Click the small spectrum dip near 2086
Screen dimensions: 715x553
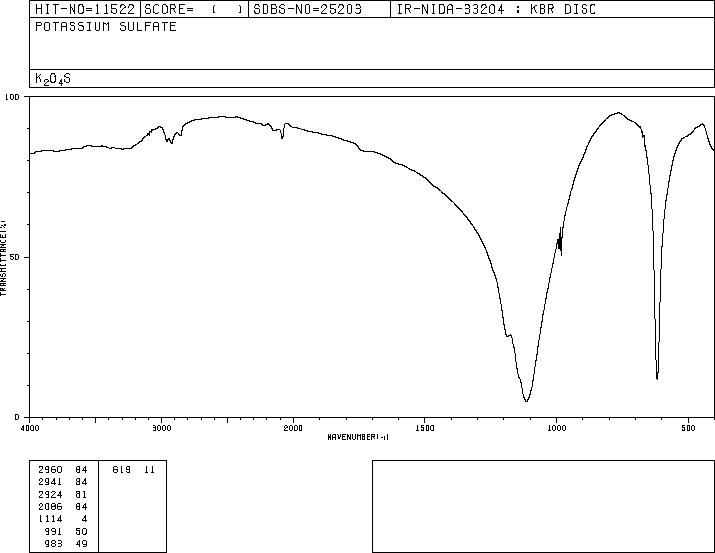(282, 137)
